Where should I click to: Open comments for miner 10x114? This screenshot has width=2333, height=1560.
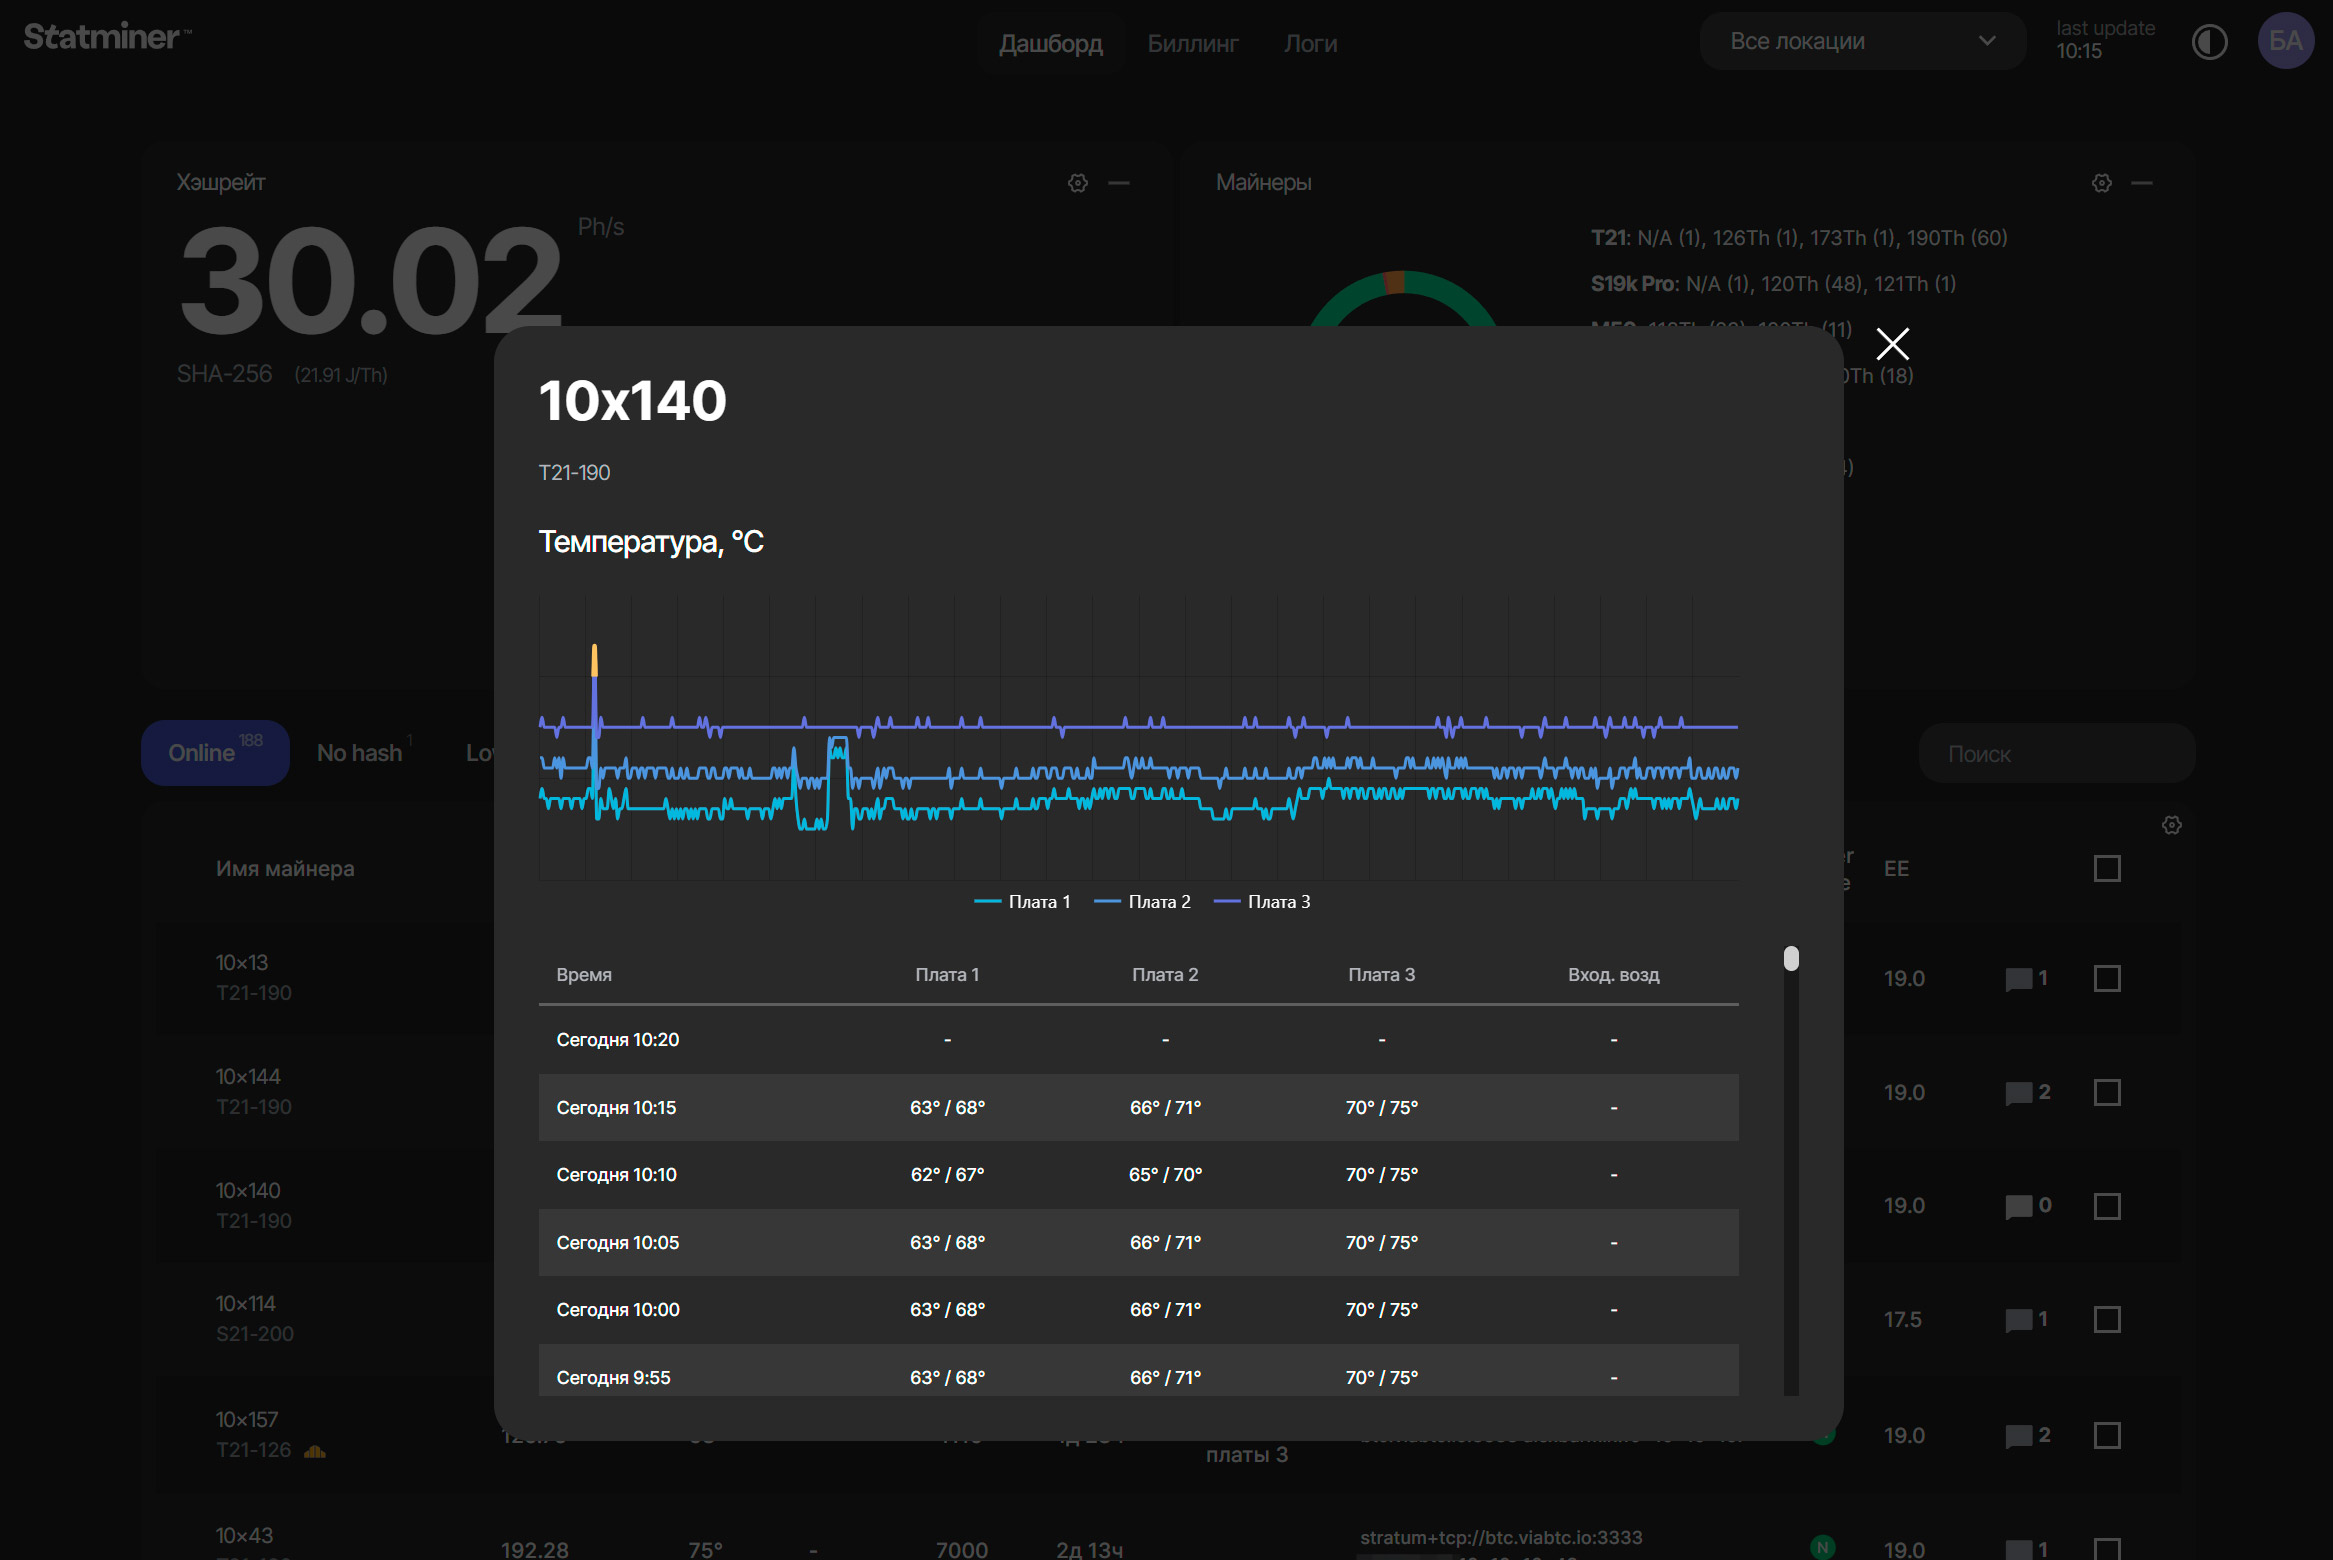point(2028,1320)
